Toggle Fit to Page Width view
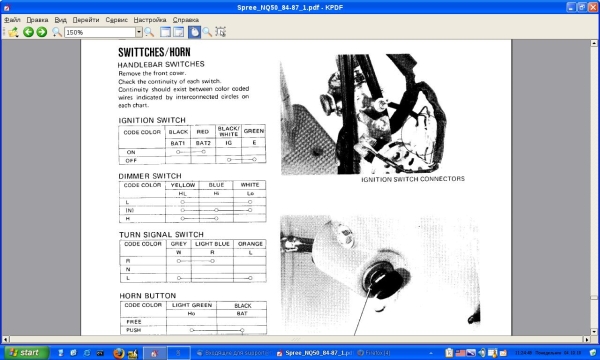 coord(165,32)
